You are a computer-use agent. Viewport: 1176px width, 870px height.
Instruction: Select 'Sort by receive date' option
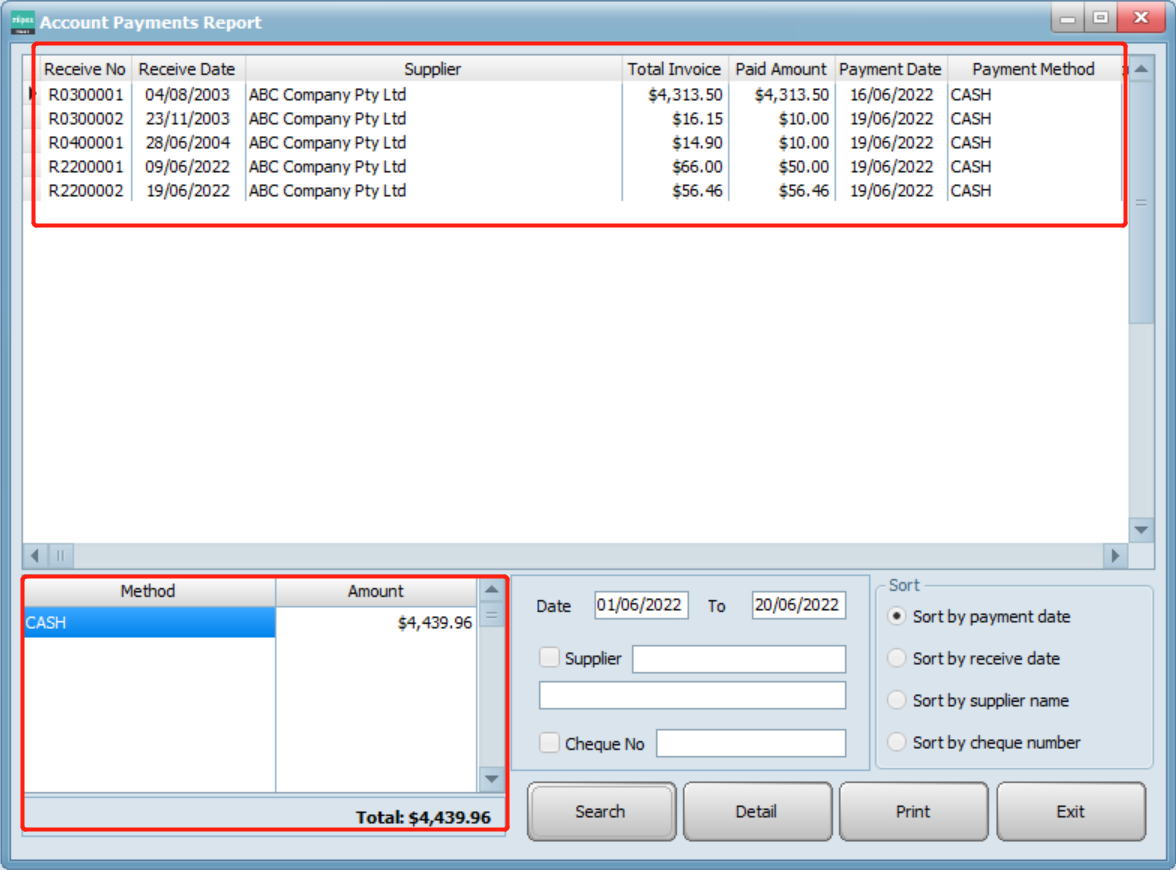(x=897, y=659)
